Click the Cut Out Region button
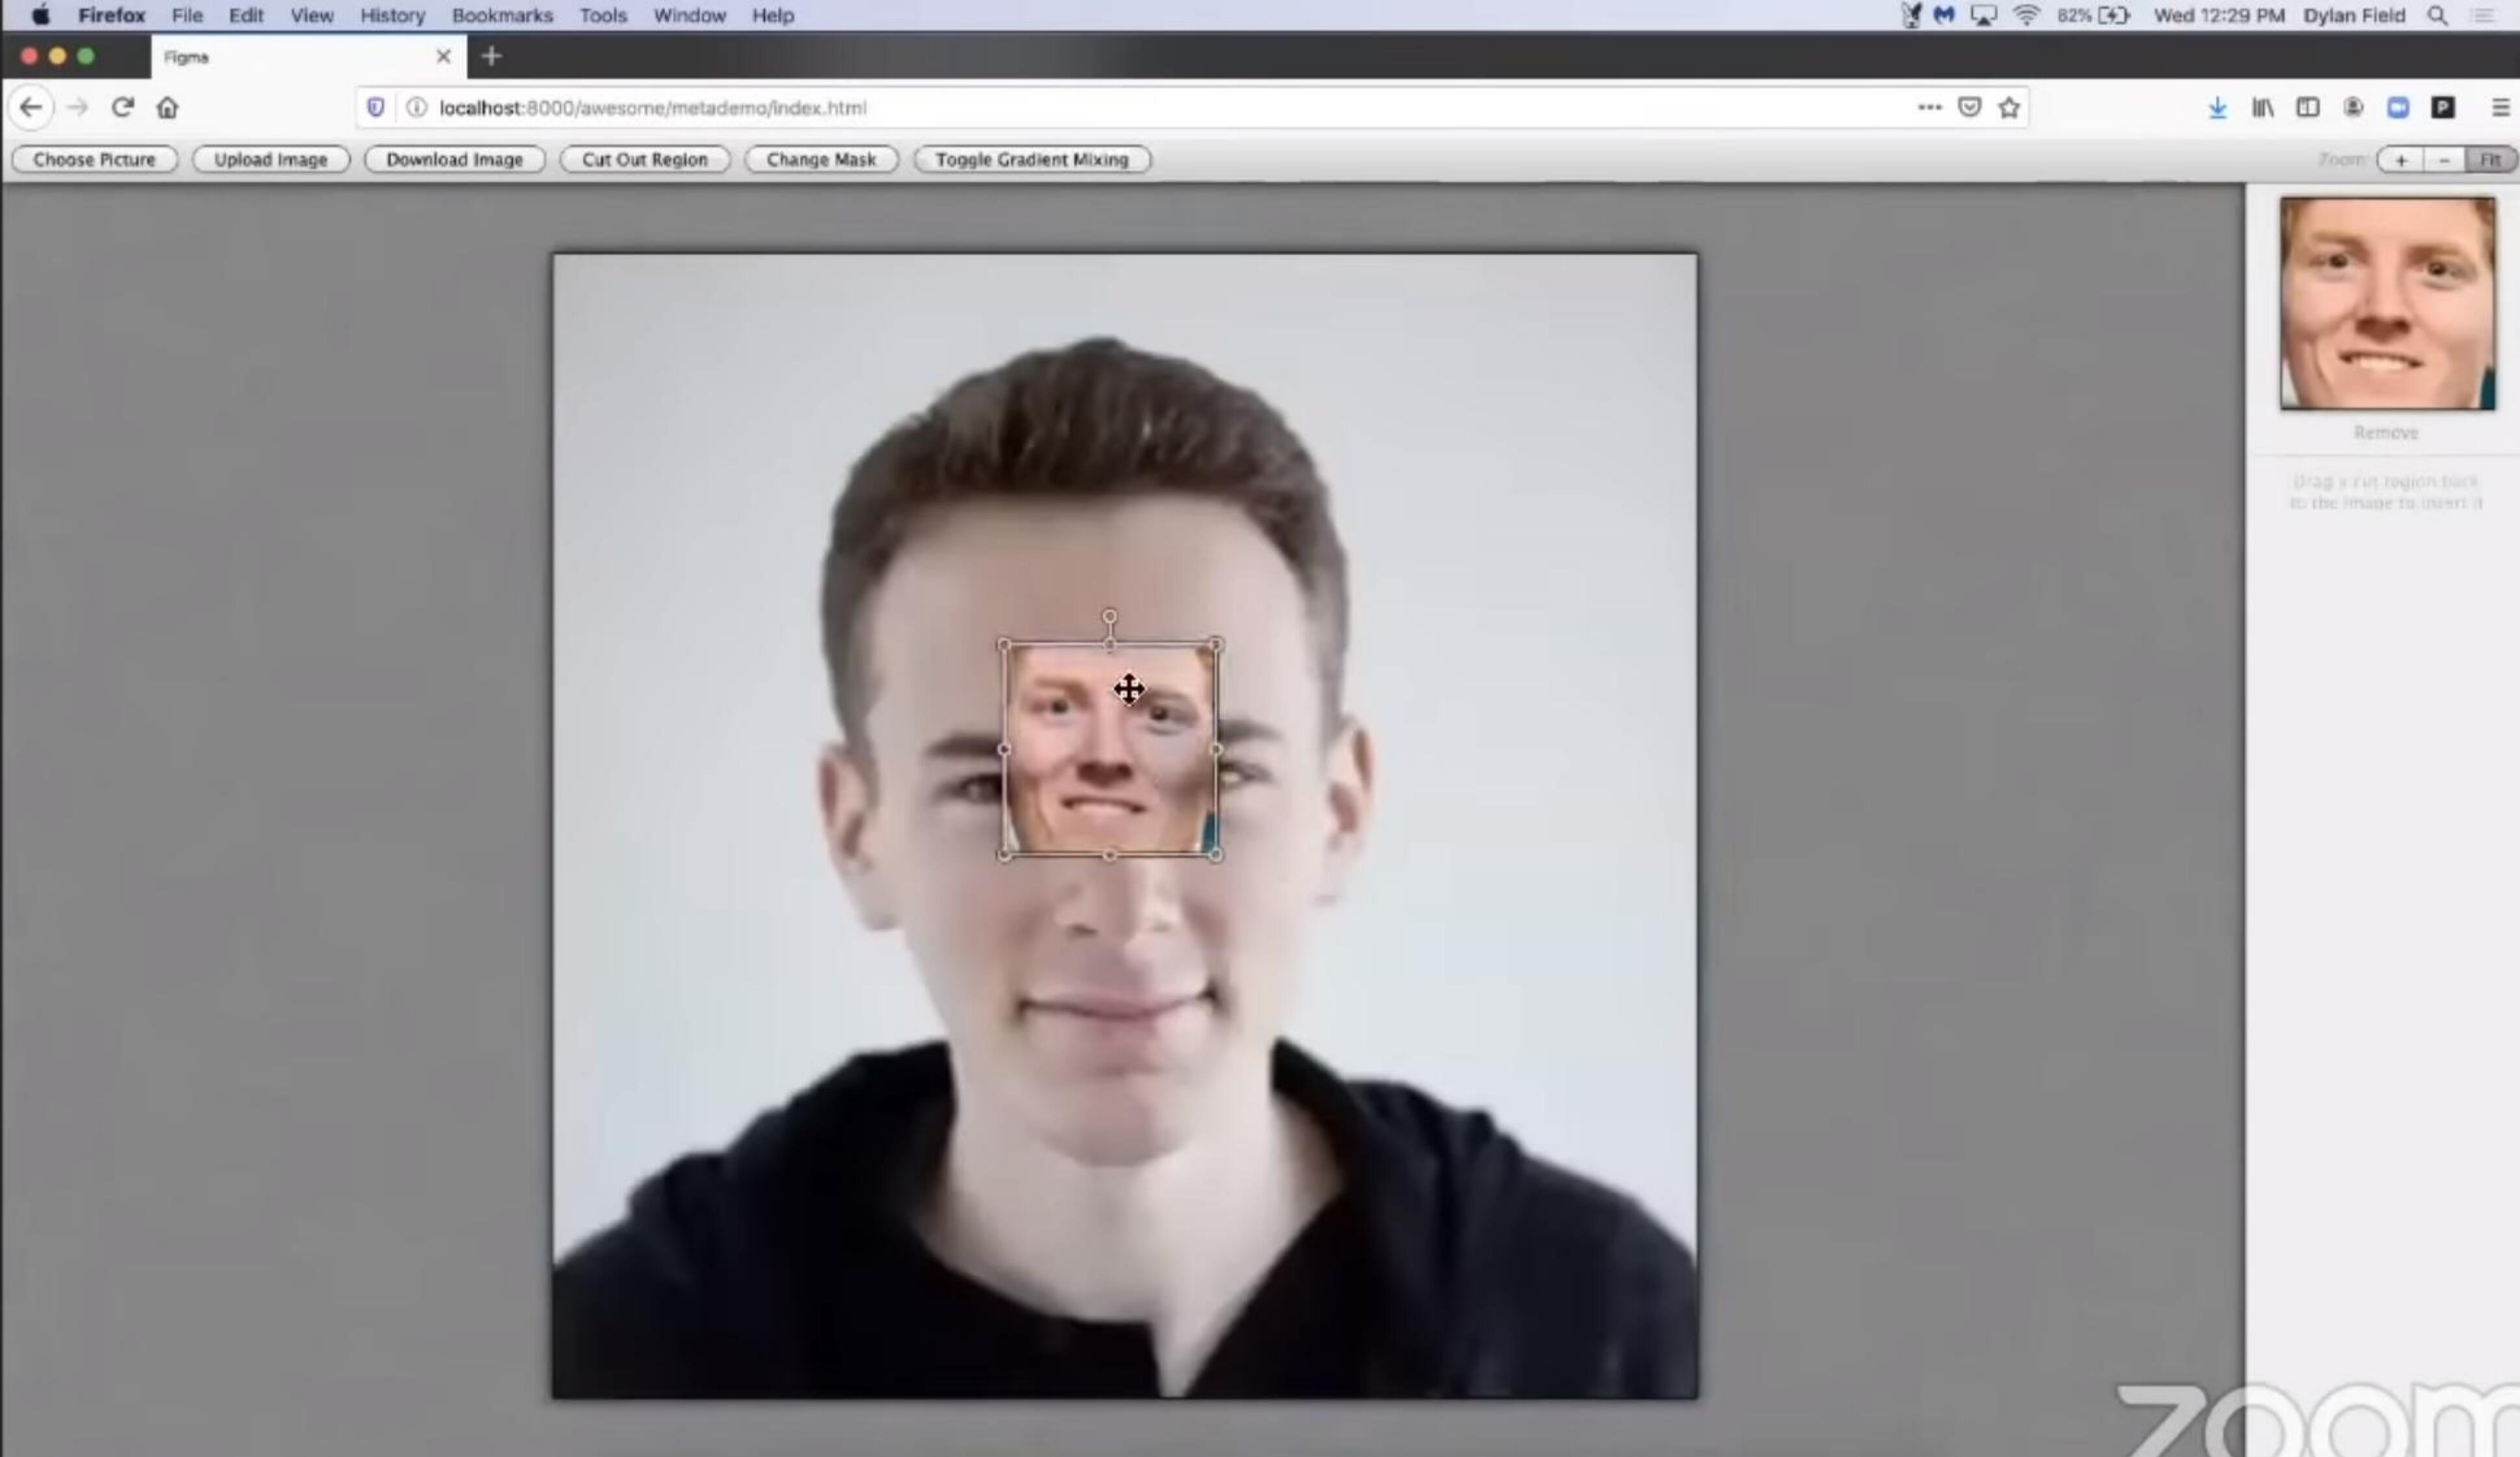Image resolution: width=2520 pixels, height=1457 pixels. (644, 159)
